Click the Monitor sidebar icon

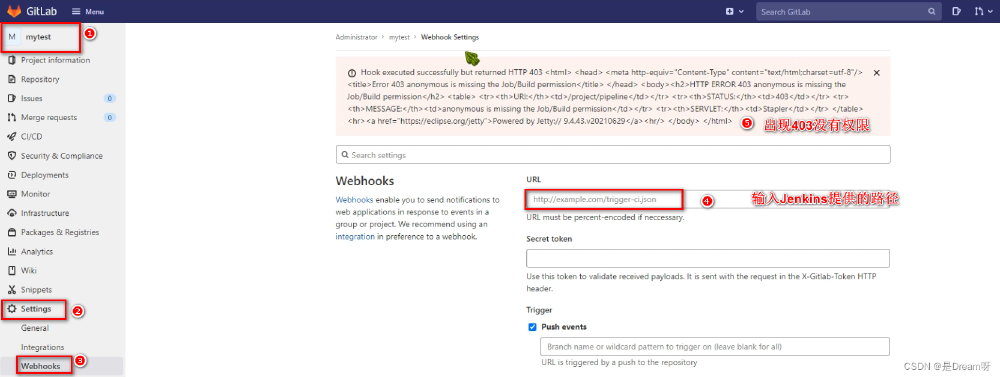click(11, 194)
